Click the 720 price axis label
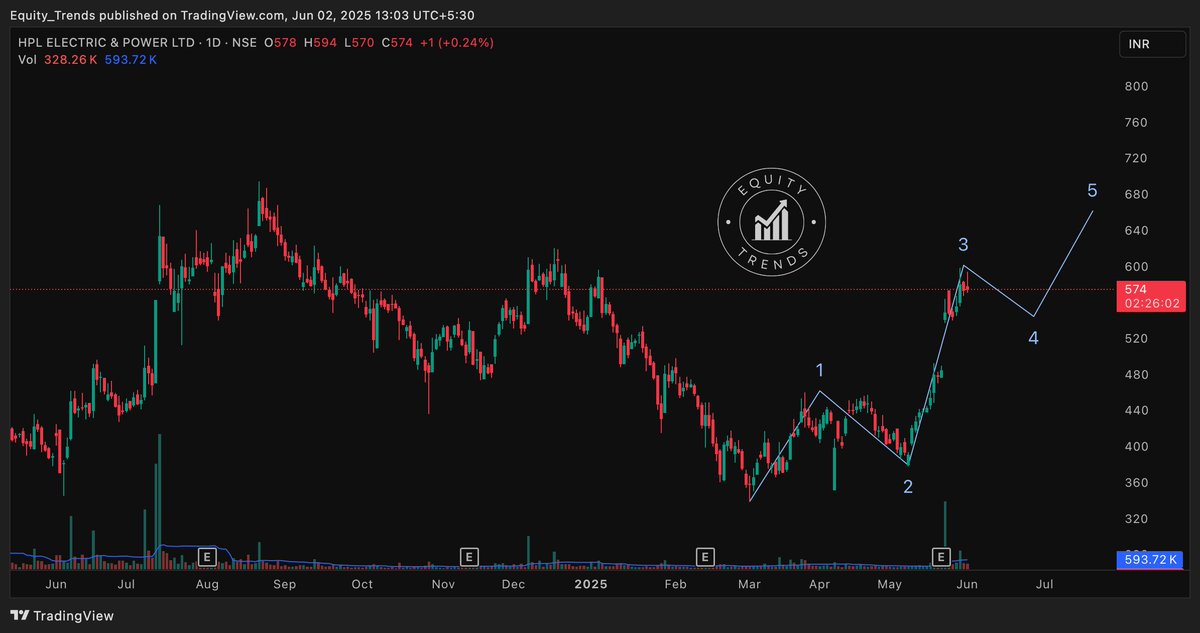Viewport: 1200px width, 633px height. pyautogui.click(x=1138, y=159)
